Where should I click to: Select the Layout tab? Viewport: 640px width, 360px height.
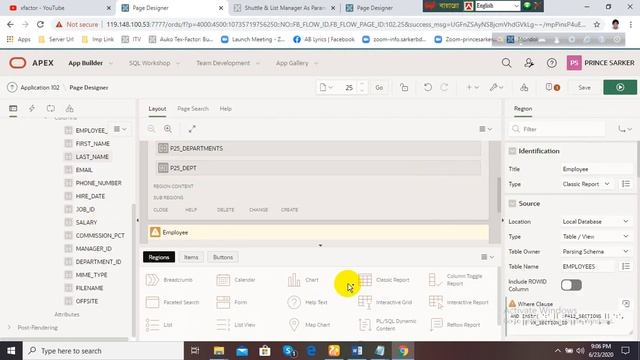coord(157,109)
